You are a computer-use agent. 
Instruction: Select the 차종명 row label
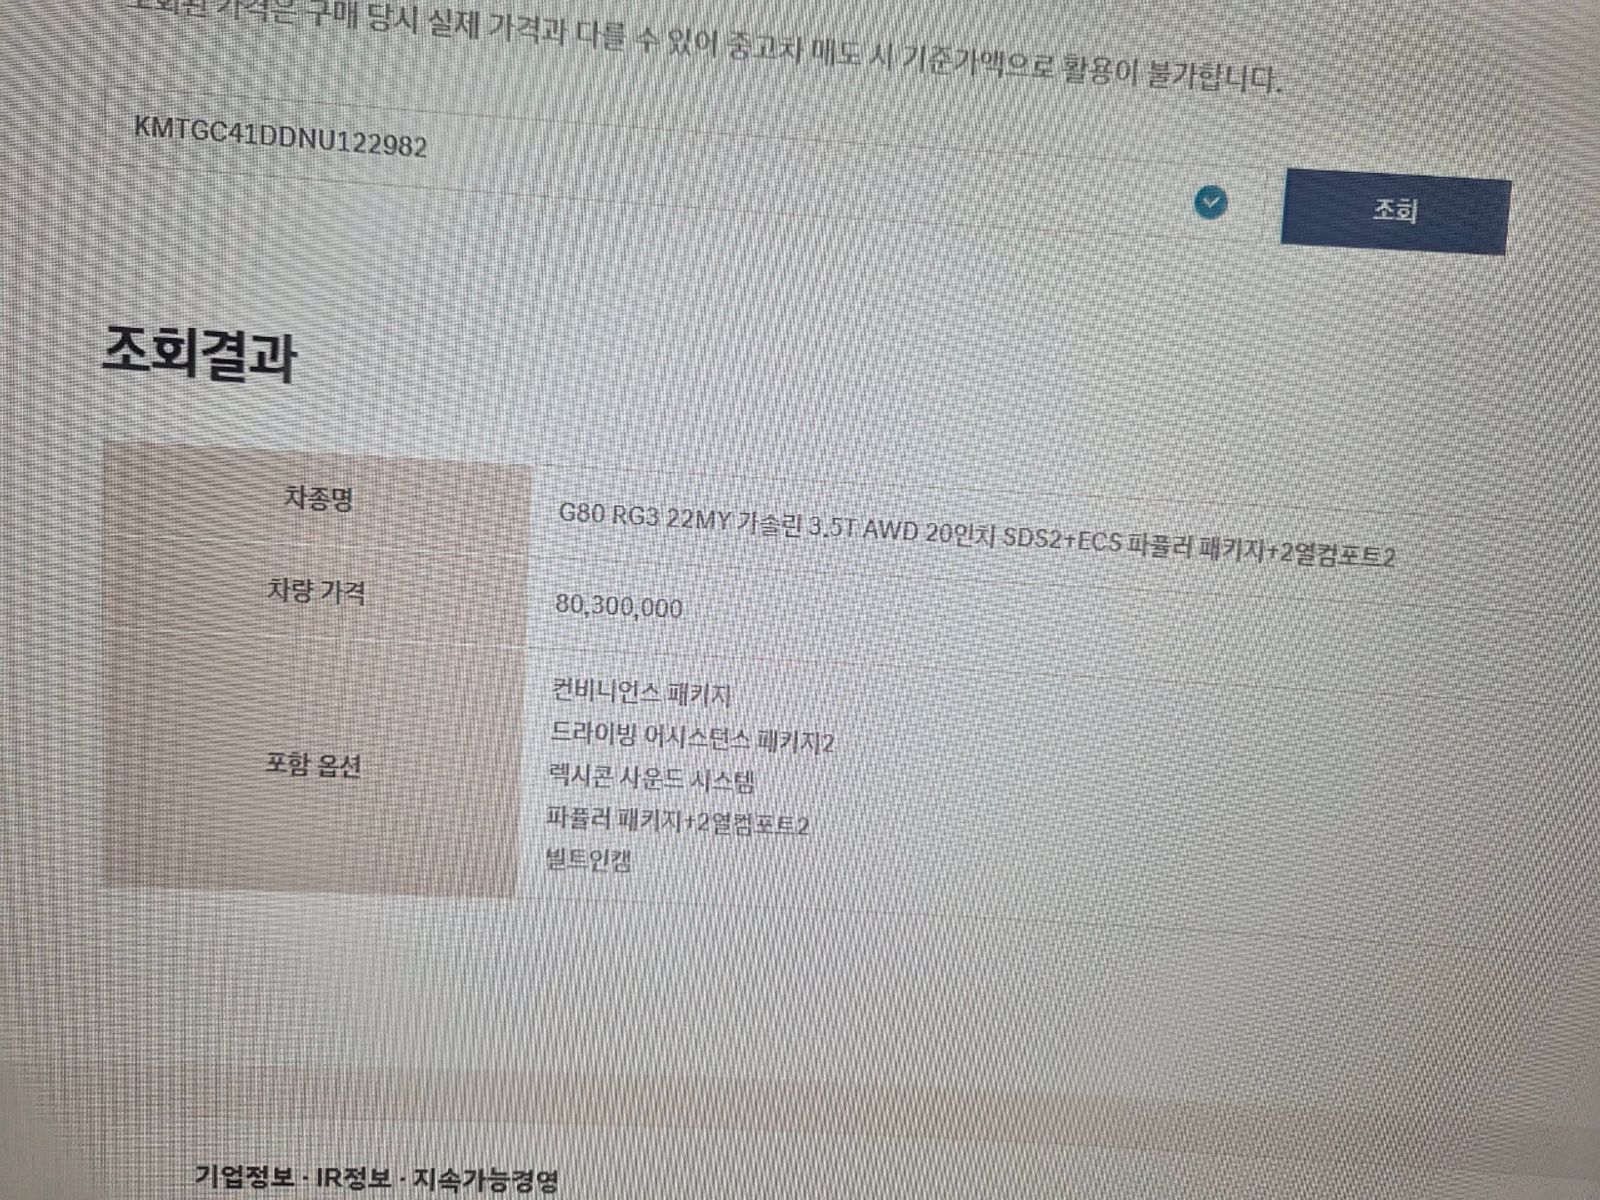pos(319,497)
